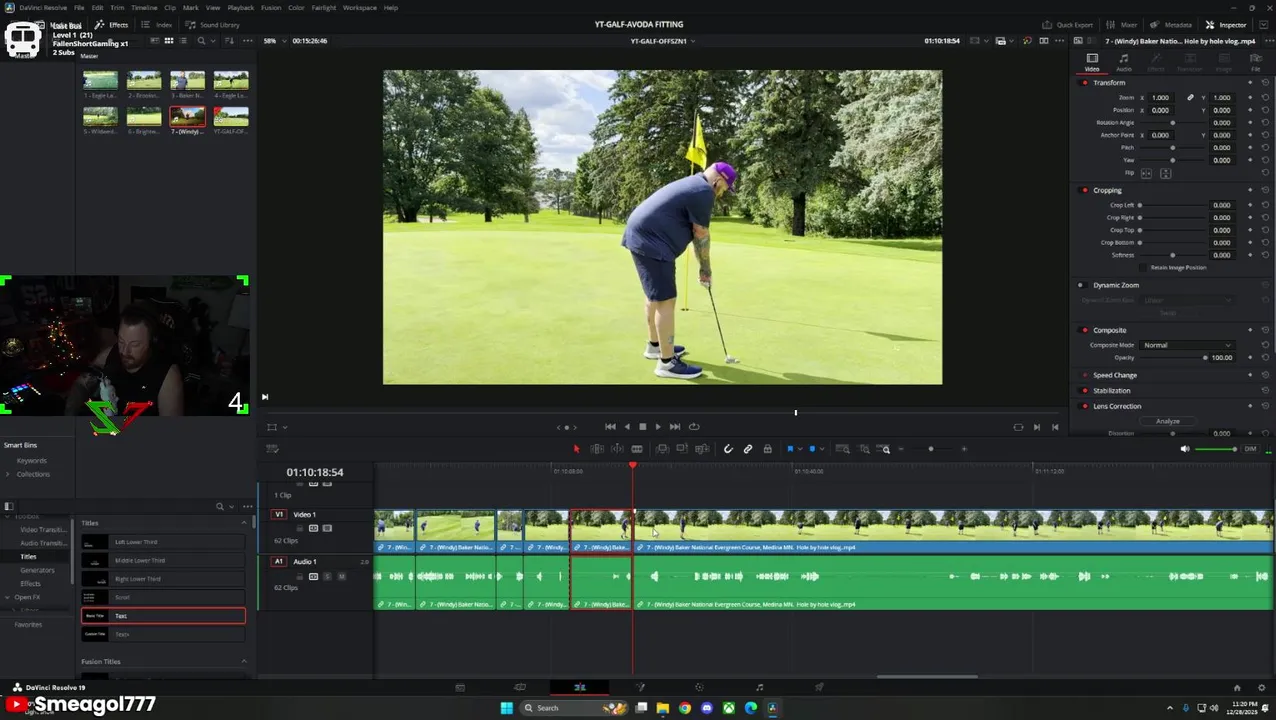Open media pool sort order icon
Screen dimensions: 1276x720
click(x=230, y=41)
